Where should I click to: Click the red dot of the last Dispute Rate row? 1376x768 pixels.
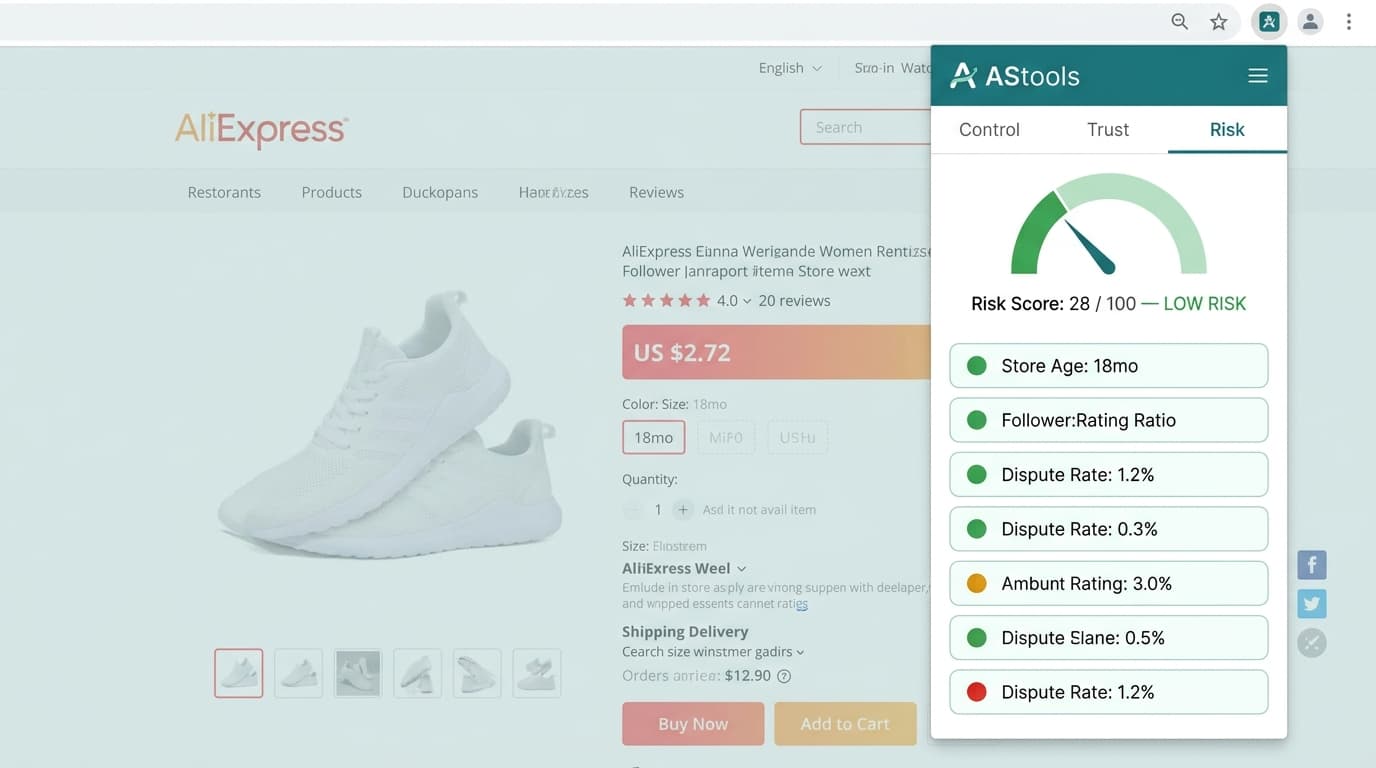click(x=977, y=692)
